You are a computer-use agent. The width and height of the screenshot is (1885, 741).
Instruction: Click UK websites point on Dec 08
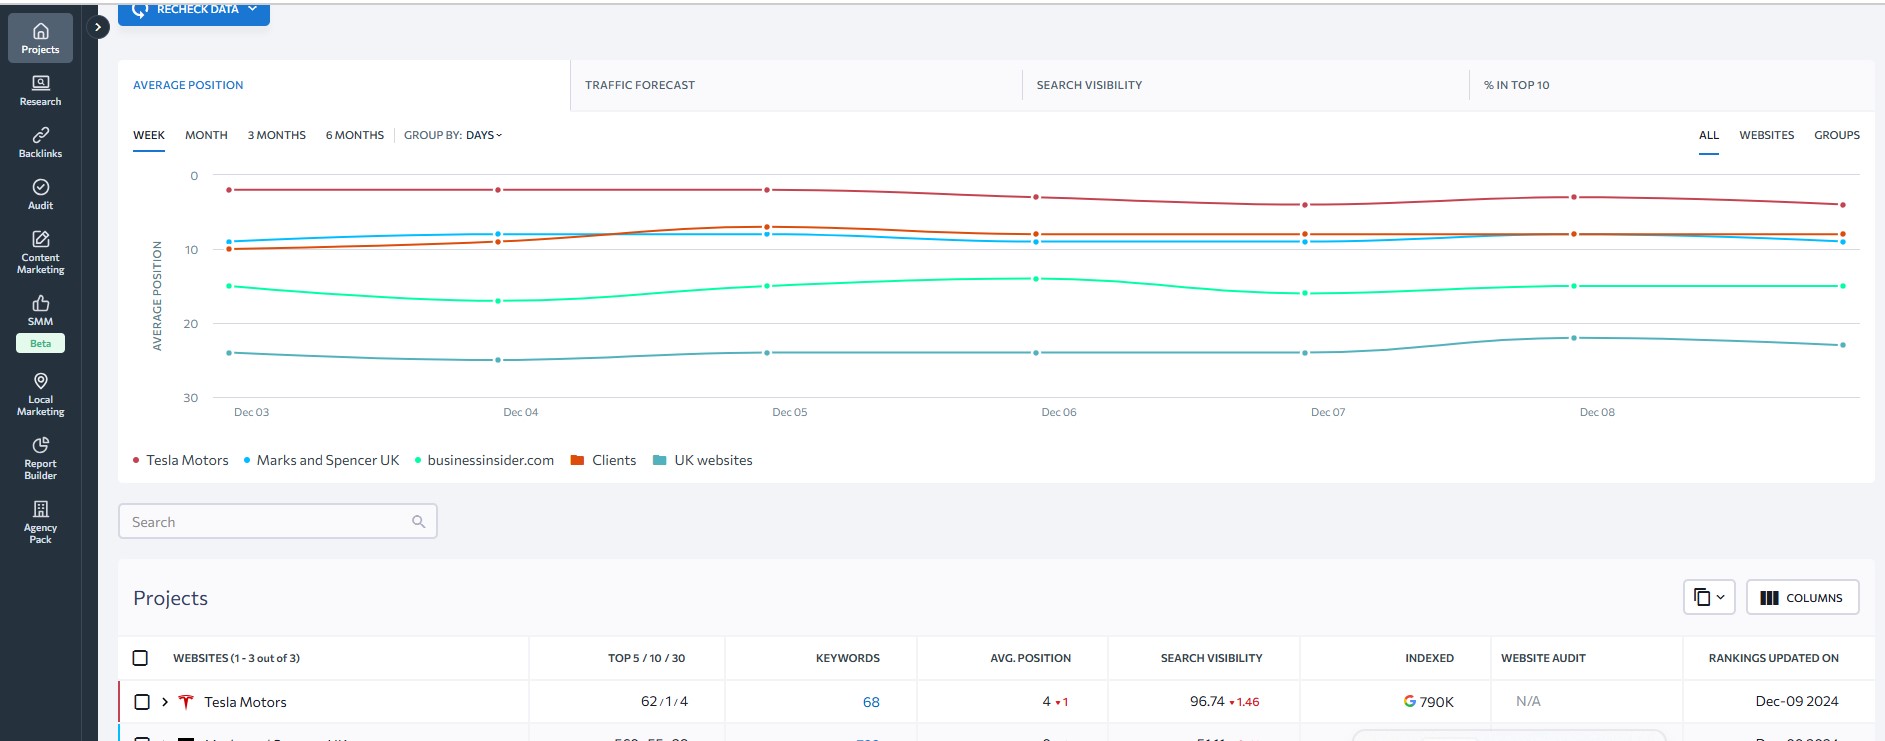1574,338
